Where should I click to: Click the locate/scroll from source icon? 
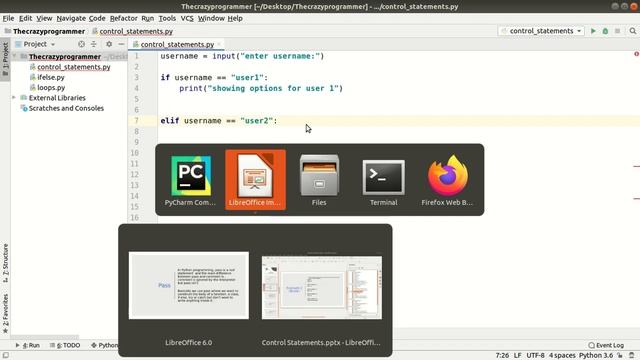point(81,44)
